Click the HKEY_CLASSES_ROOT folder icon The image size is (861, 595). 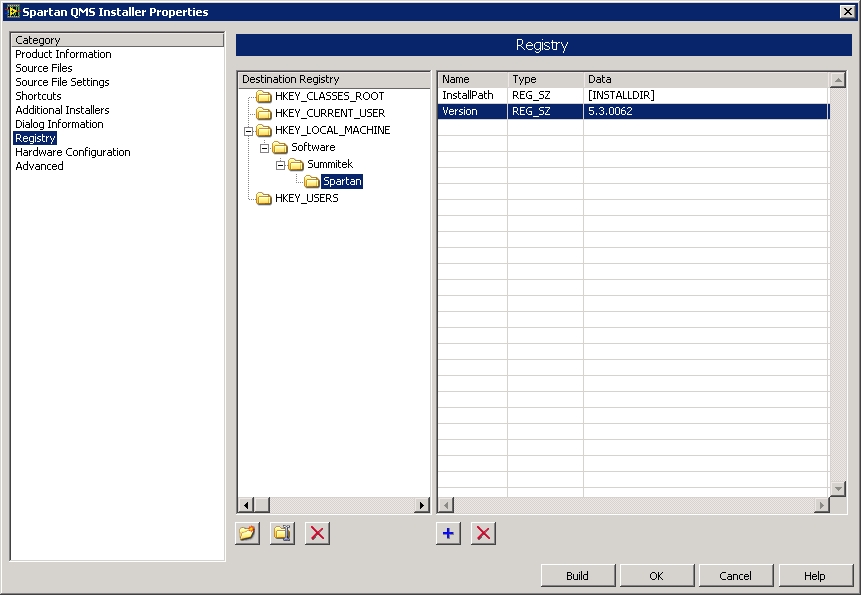[x=264, y=97]
